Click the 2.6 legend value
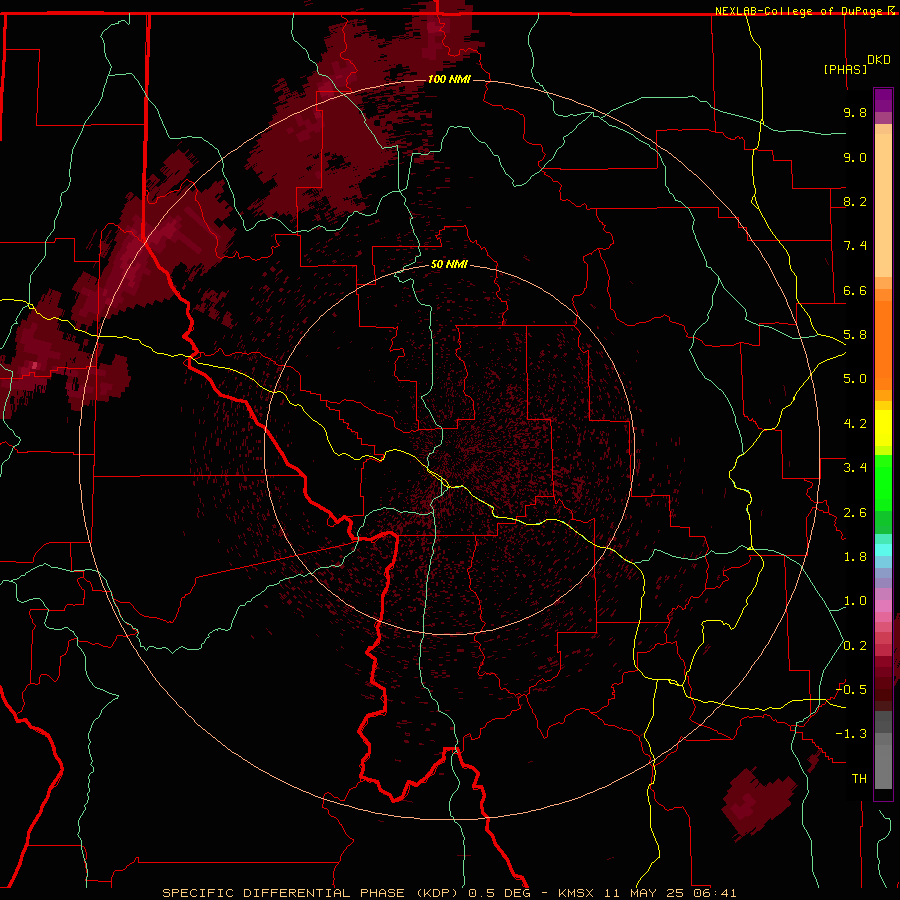The image size is (900, 900). point(855,513)
